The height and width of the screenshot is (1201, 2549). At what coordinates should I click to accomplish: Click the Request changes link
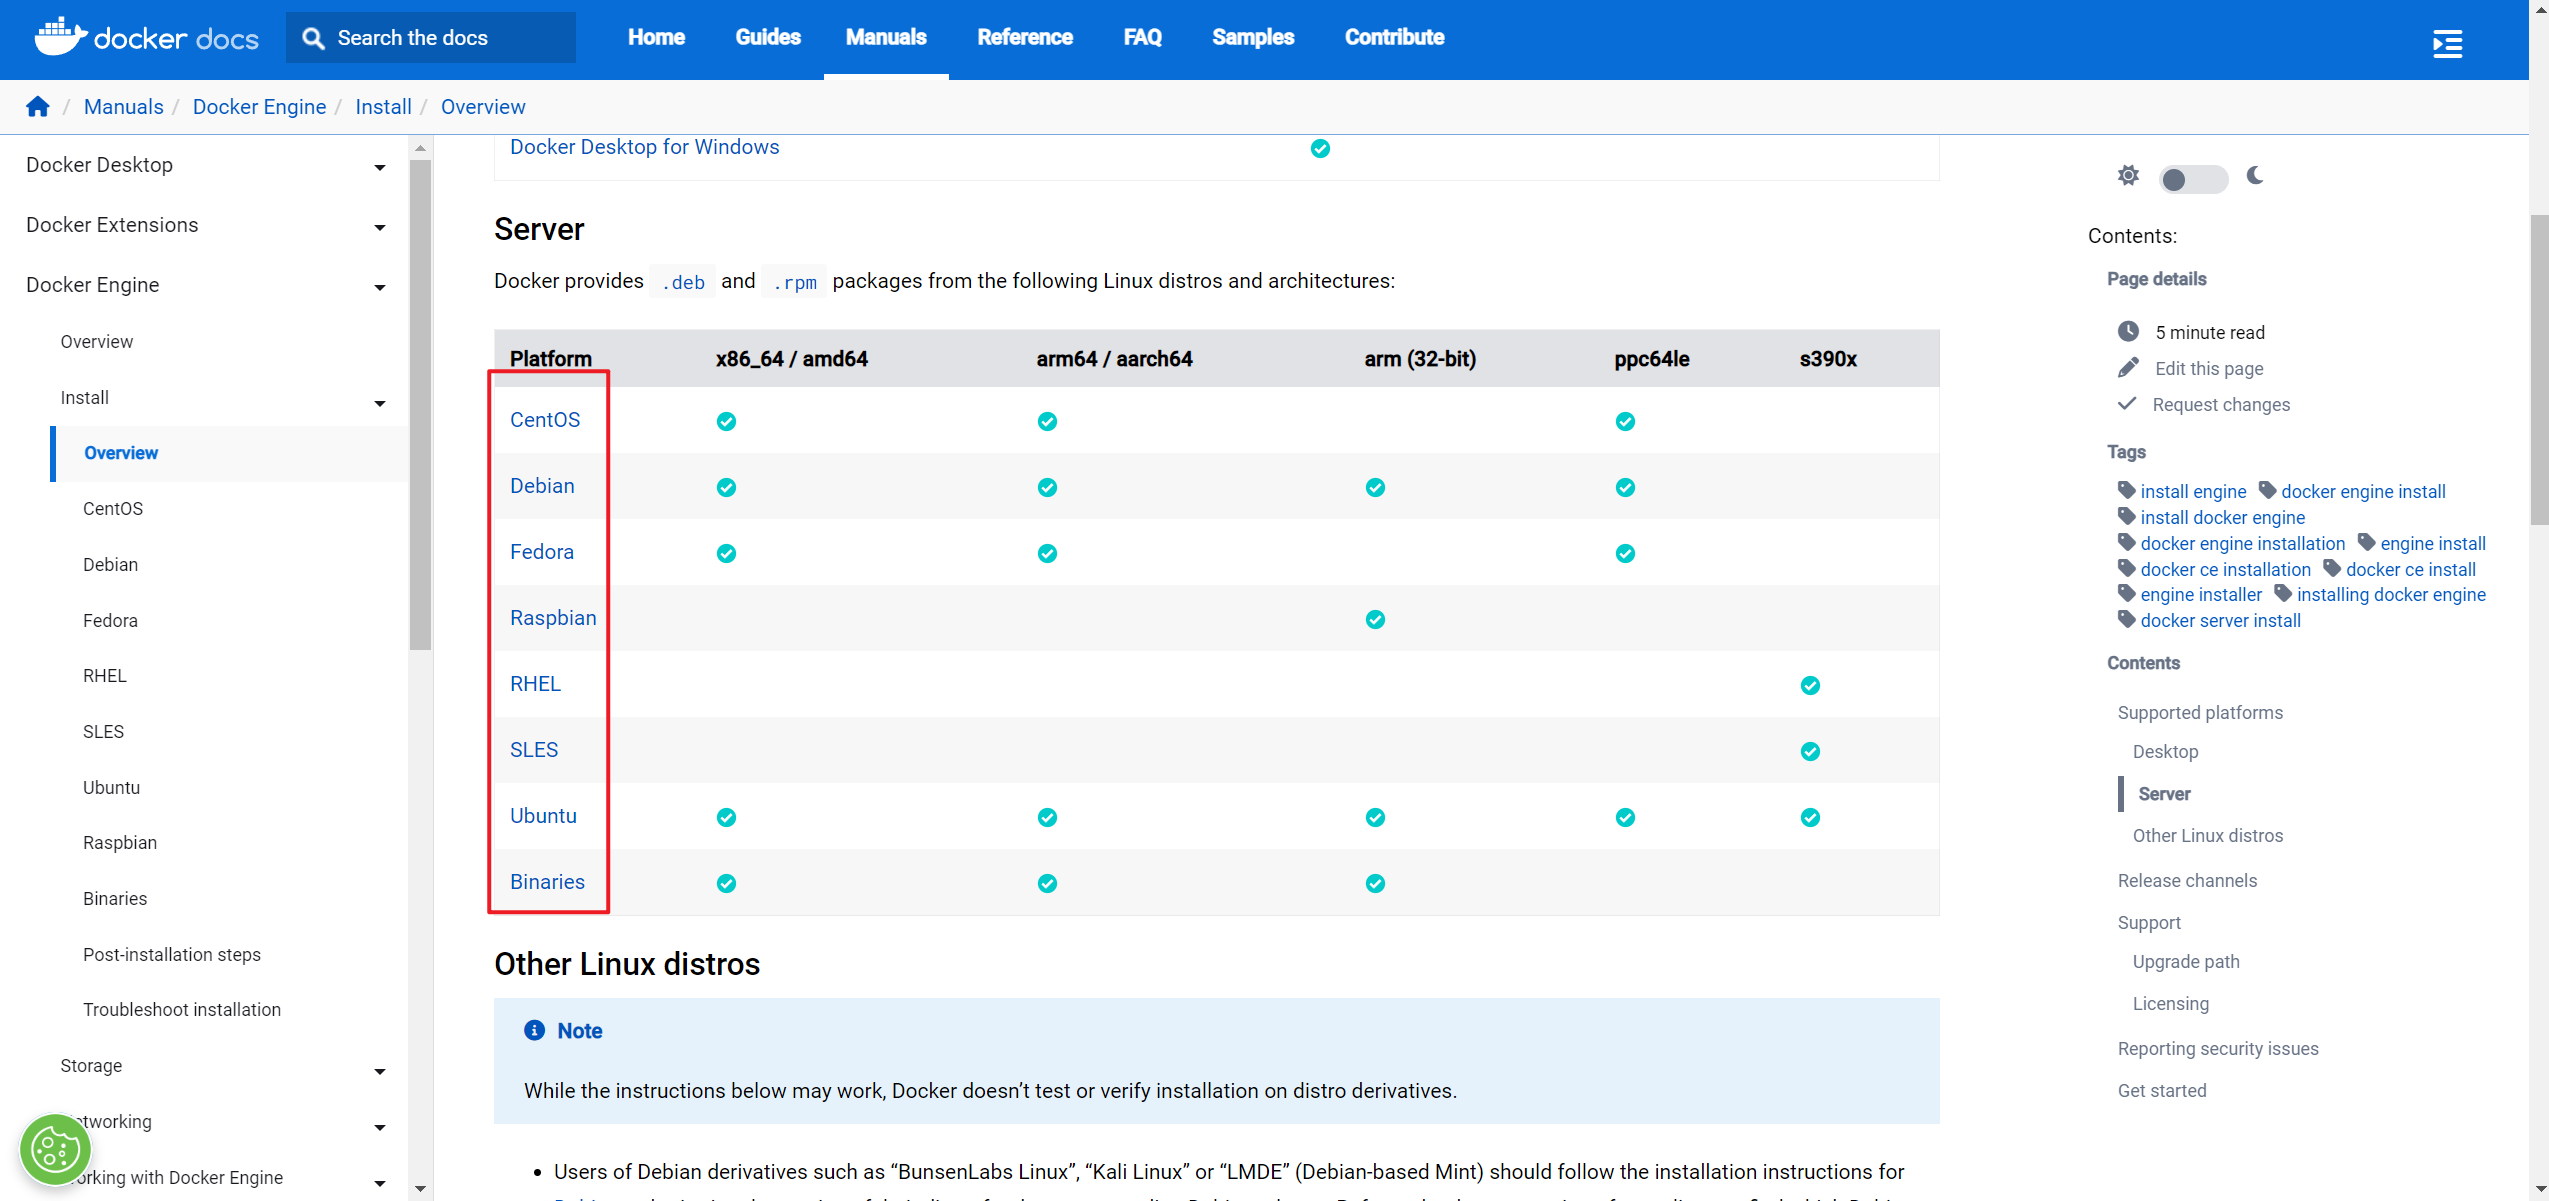(x=2220, y=405)
